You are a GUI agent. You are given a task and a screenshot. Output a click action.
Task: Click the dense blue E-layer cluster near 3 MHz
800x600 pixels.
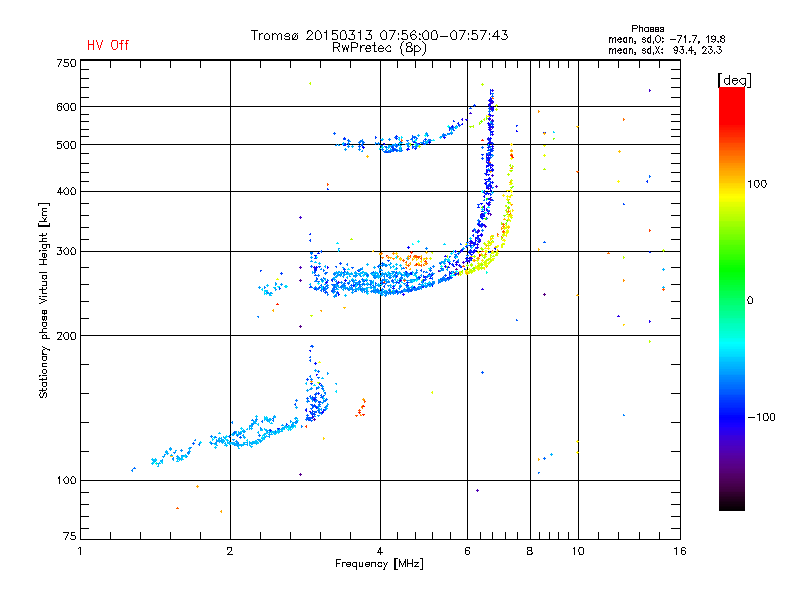pos(316,395)
